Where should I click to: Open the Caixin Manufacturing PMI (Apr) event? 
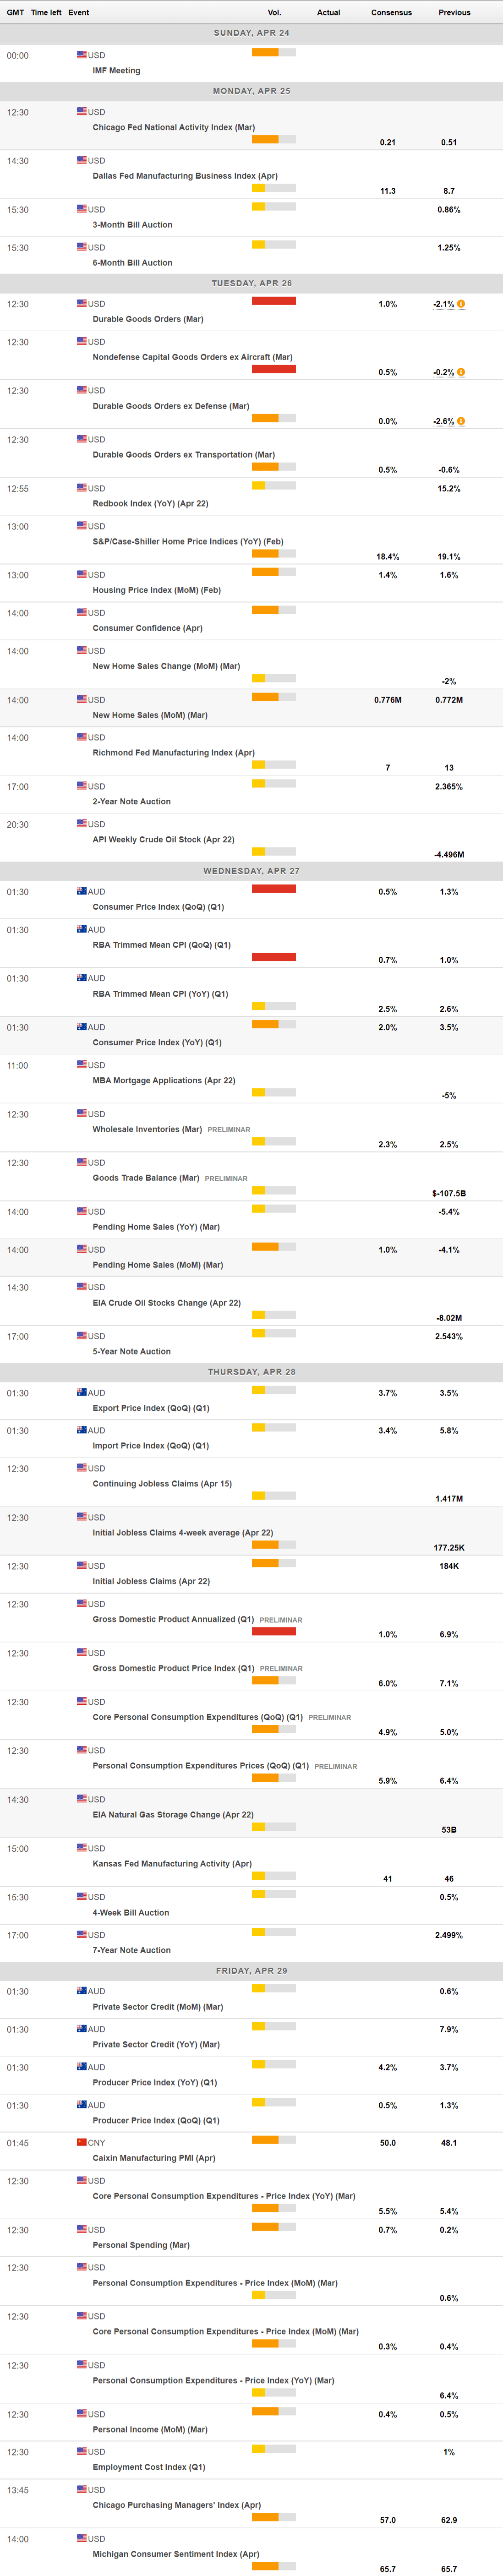click(153, 2158)
